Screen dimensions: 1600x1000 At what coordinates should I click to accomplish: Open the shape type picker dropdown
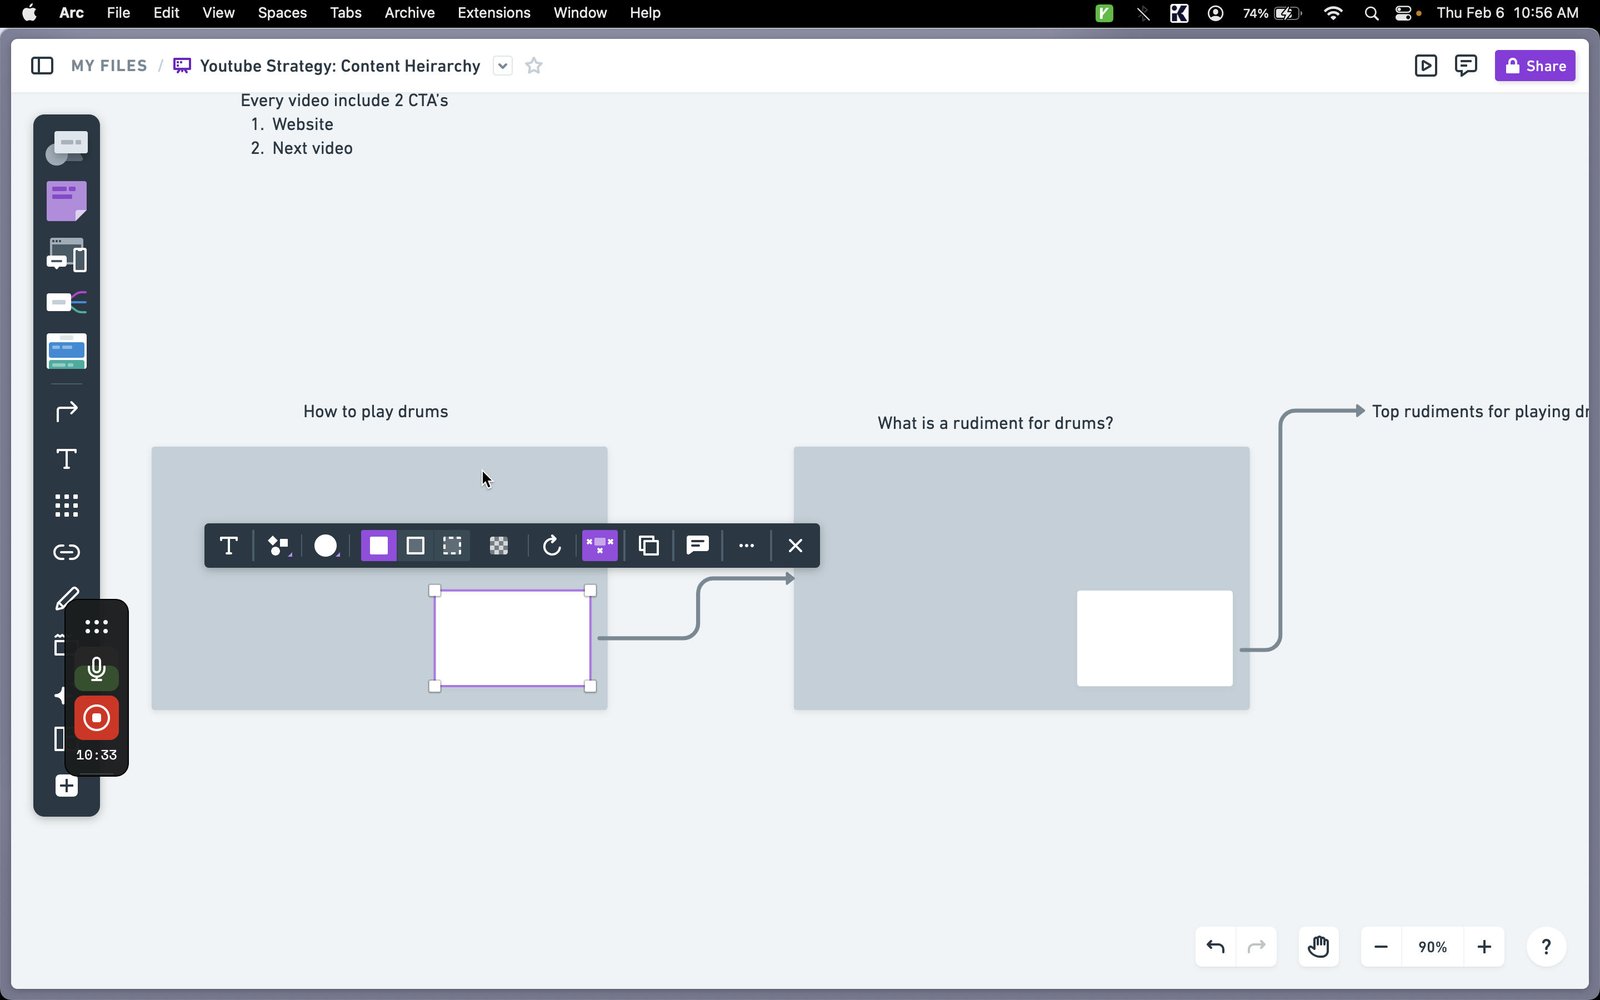(x=279, y=546)
